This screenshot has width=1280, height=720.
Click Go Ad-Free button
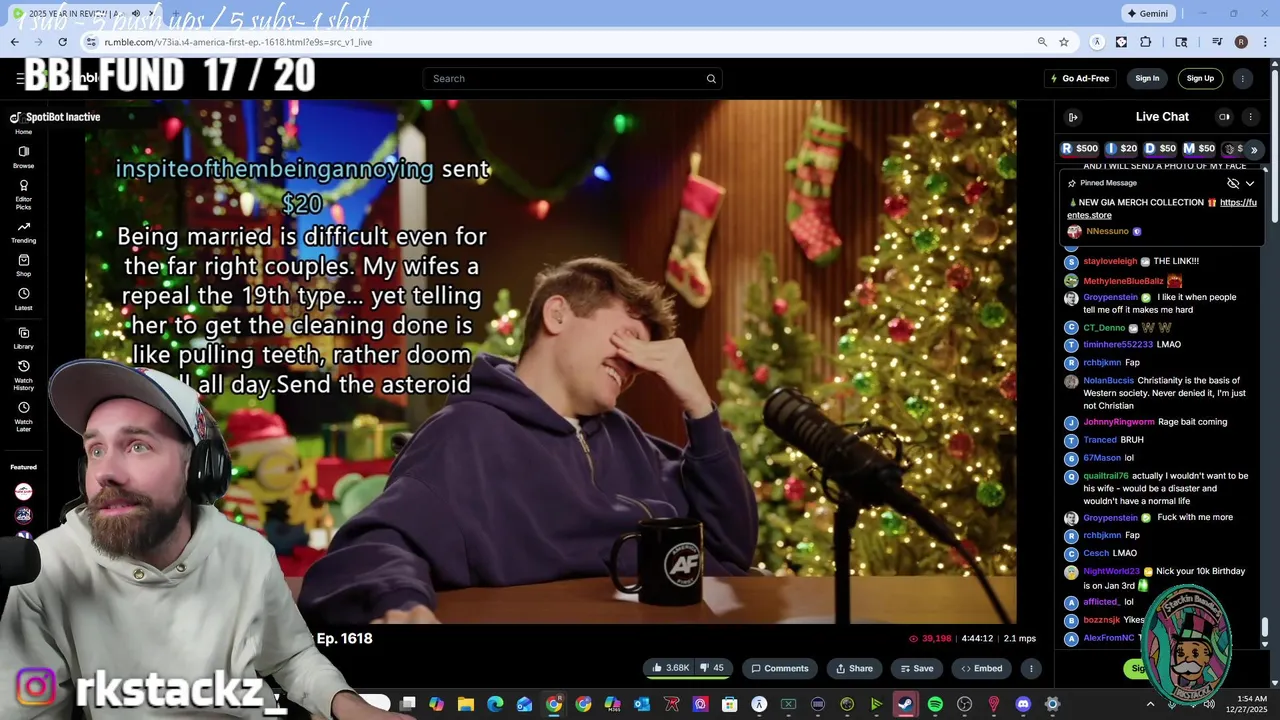coord(1079,79)
